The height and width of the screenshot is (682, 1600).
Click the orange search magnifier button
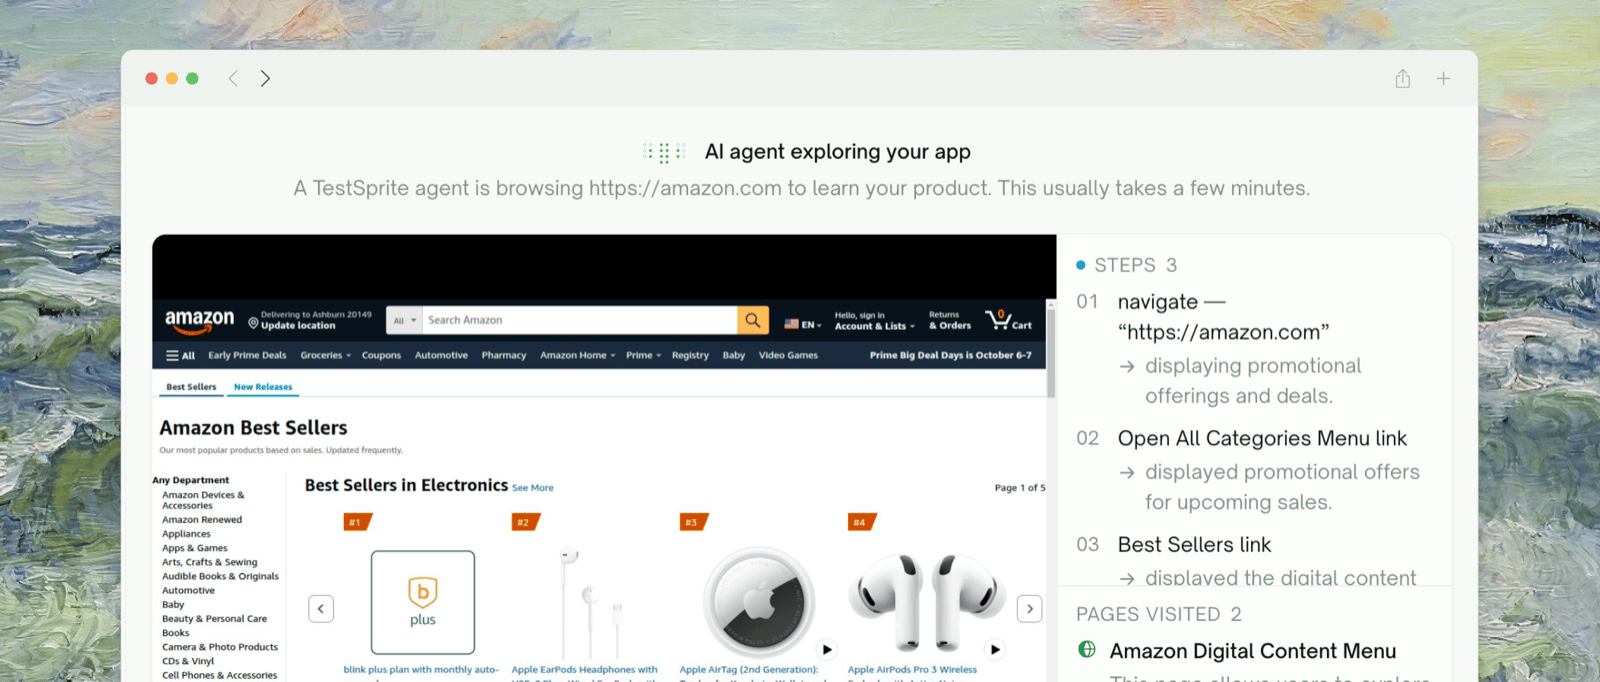click(753, 320)
